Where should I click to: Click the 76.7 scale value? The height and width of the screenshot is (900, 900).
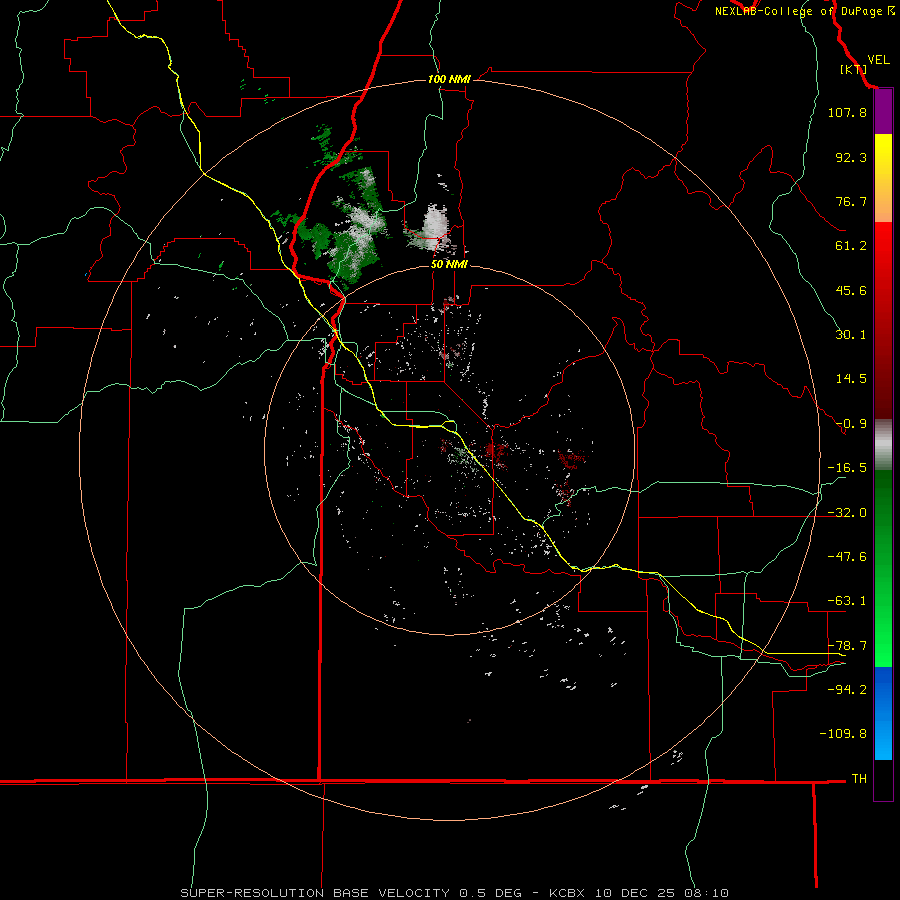(851, 201)
